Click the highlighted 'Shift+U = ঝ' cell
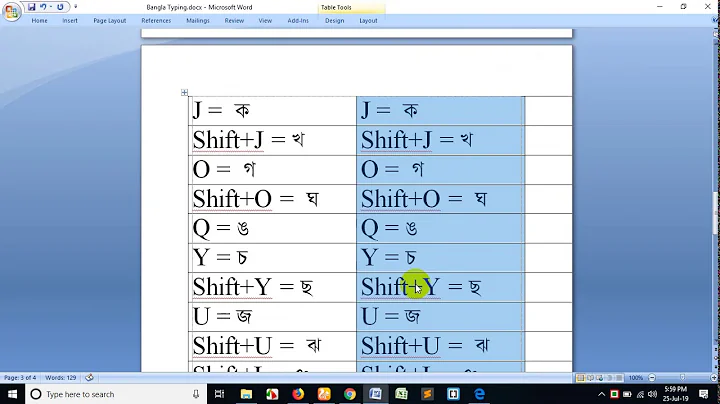 [x=440, y=346]
